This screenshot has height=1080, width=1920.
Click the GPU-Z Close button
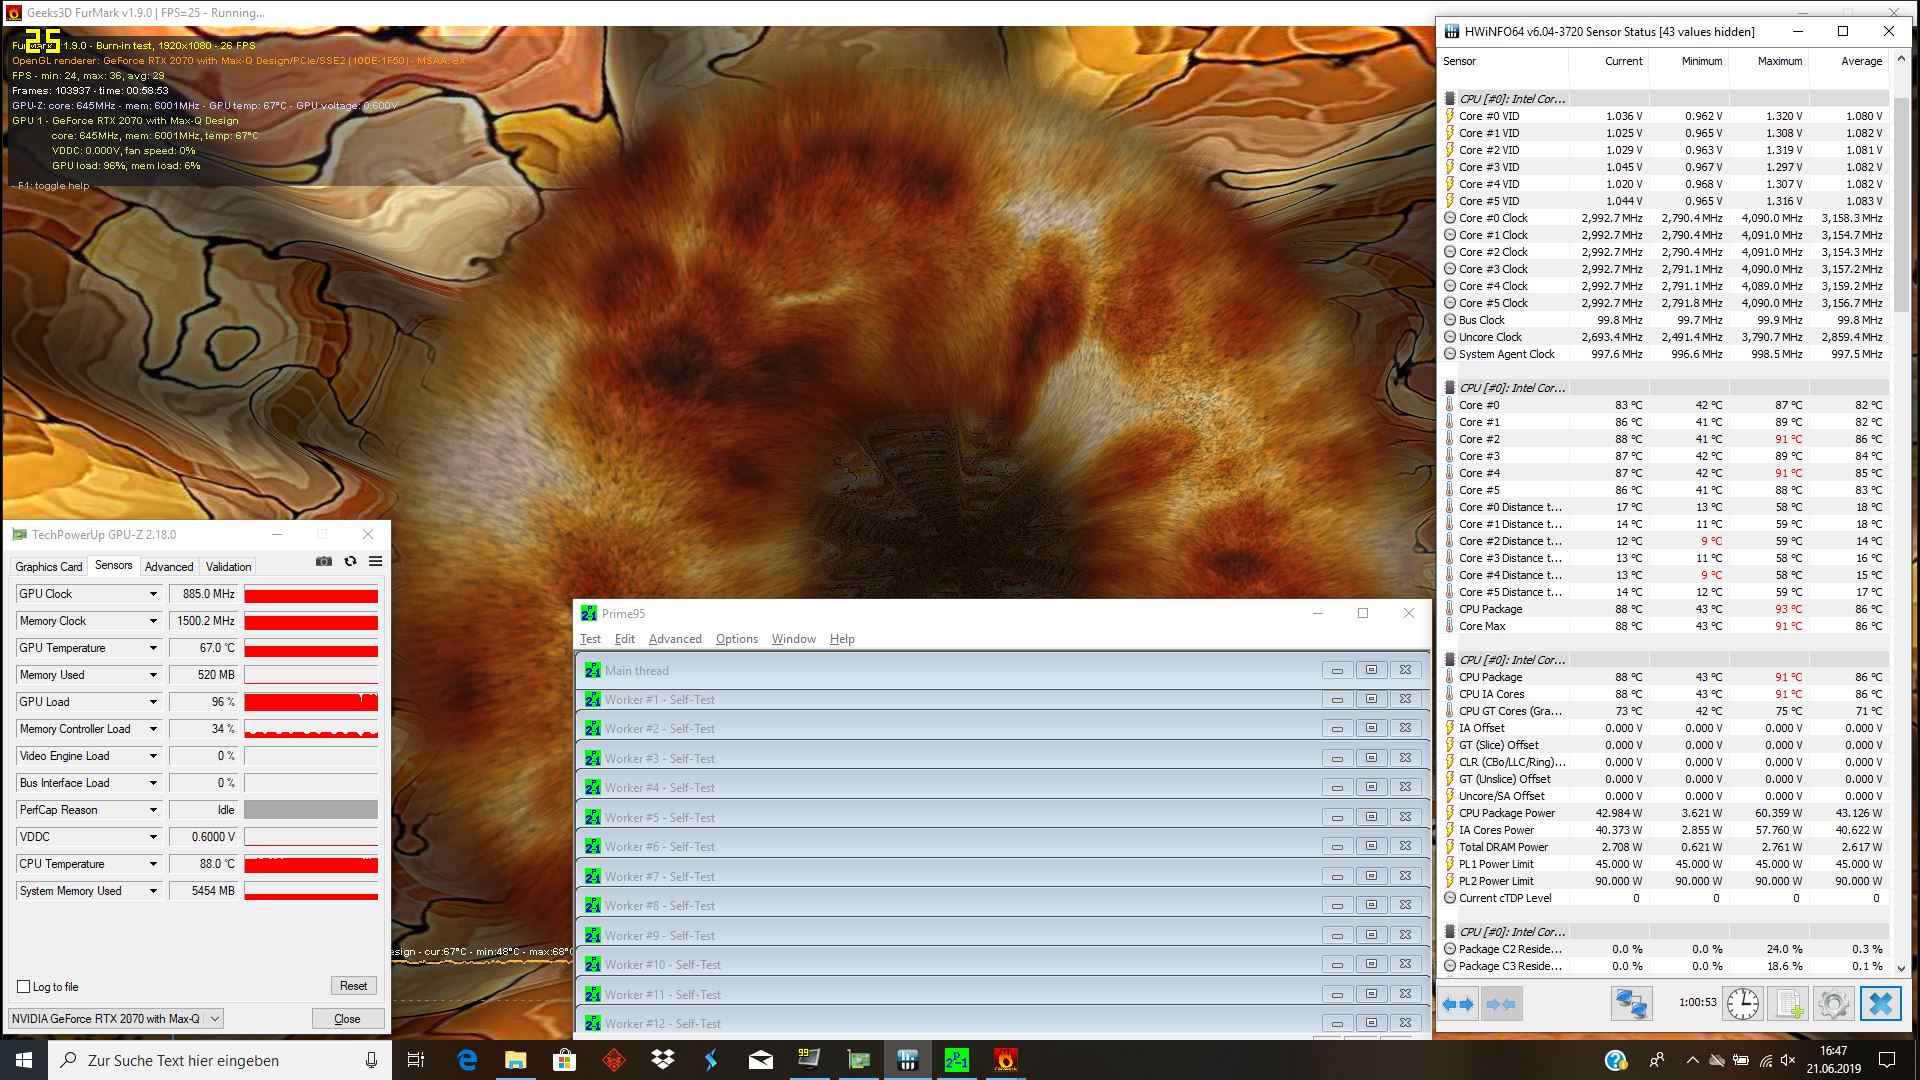tap(347, 1018)
